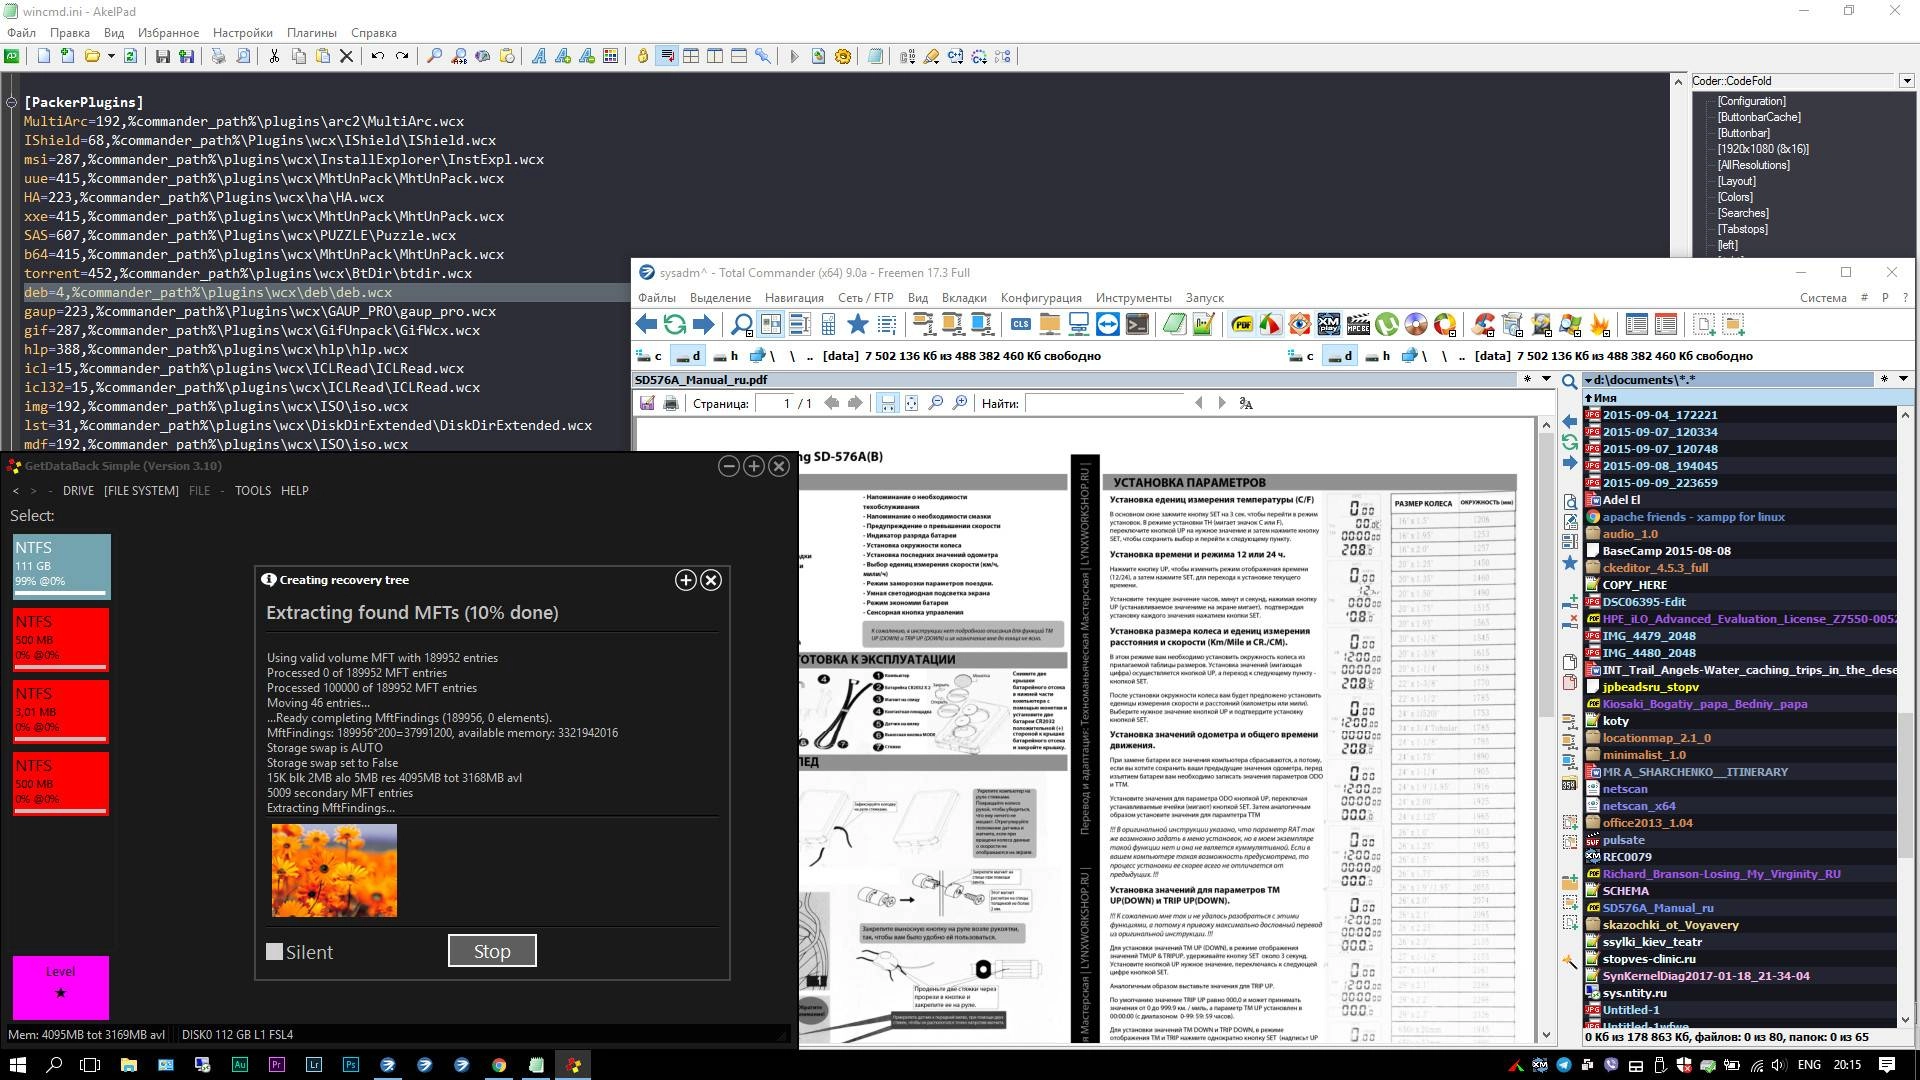Select the blue NTFS 111 GB partition tile
This screenshot has width=1920, height=1080.
tap(61, 567)
